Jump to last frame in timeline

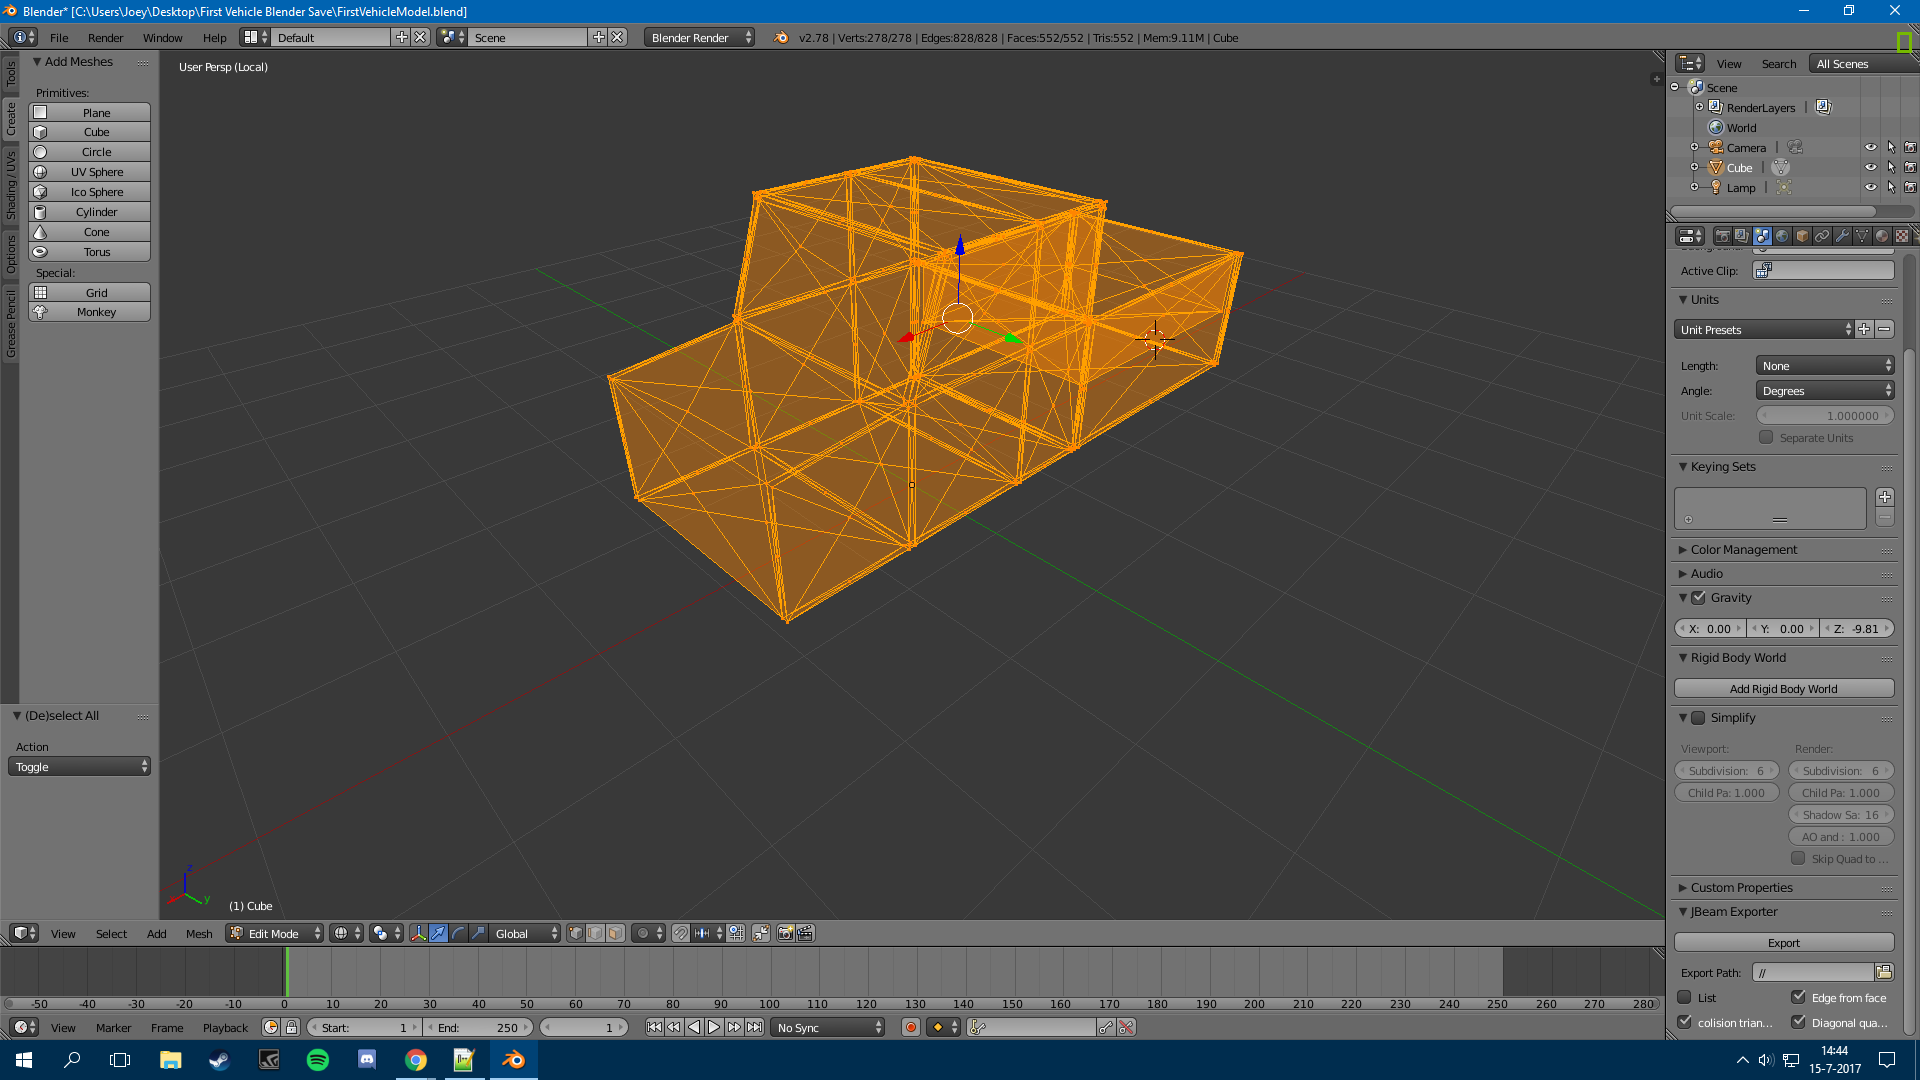click(755, 1027)
